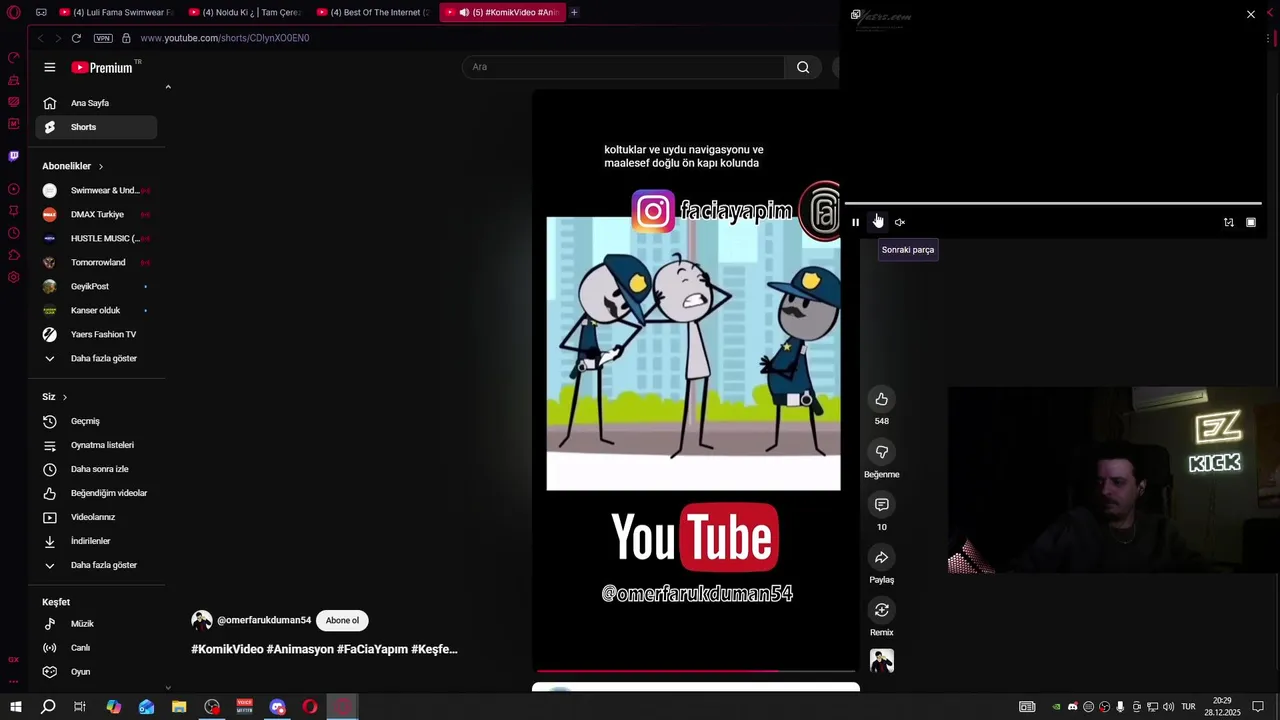Toggle the Opera VPN badge
This screenshot has height=720, width=1280.
point(103,38)
